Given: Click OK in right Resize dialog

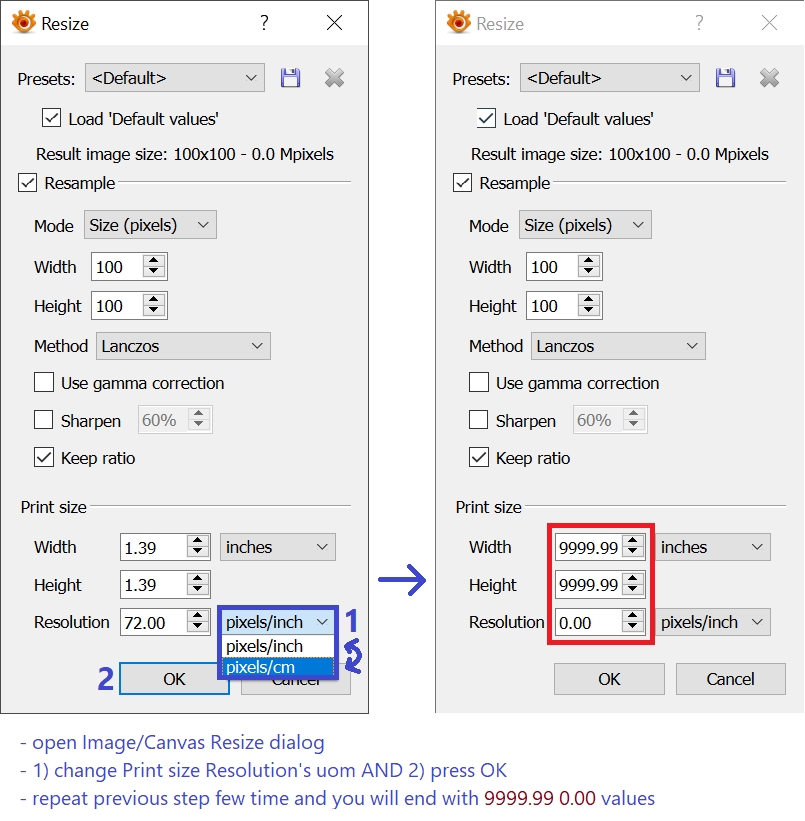Looking at the screenshot, I should click(609, 679).
